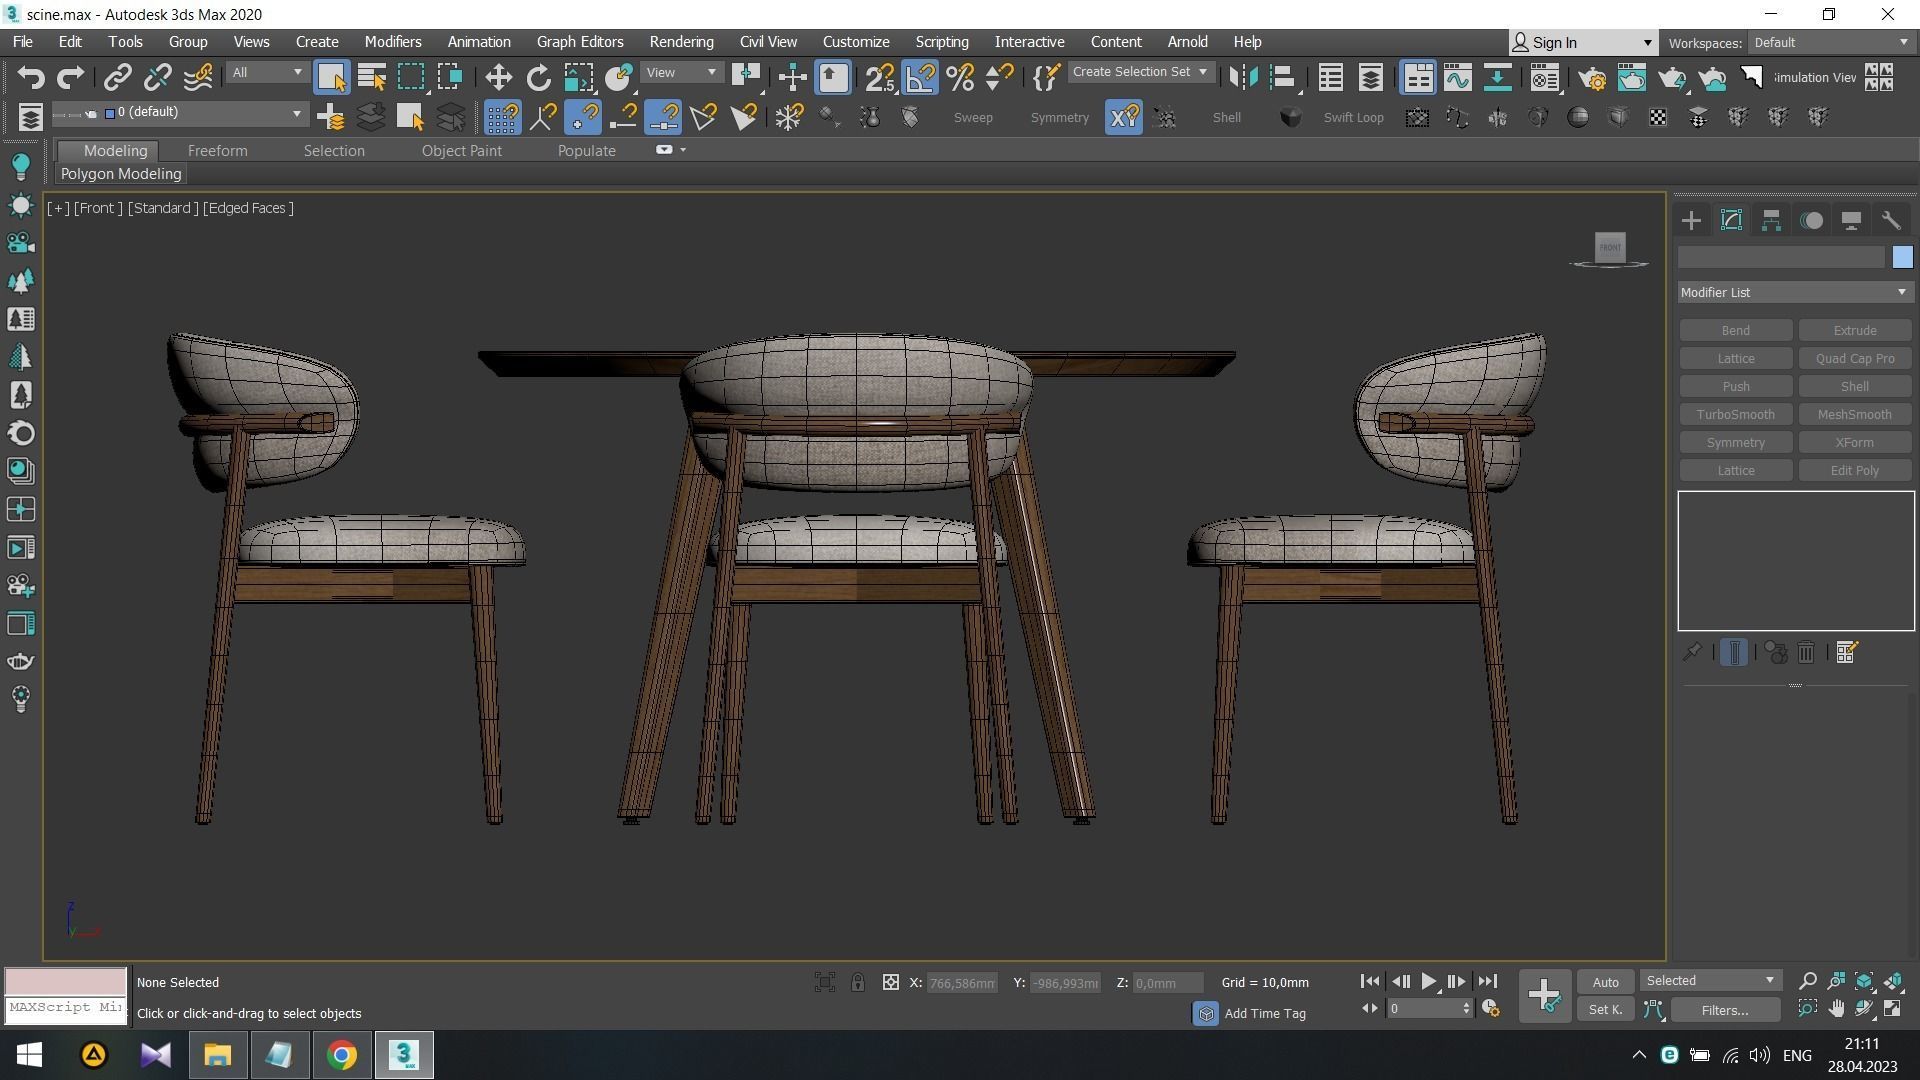Screen dimensions: 1920x1080
Task: Toggle Show End Result button
Action: [1734, 653]
